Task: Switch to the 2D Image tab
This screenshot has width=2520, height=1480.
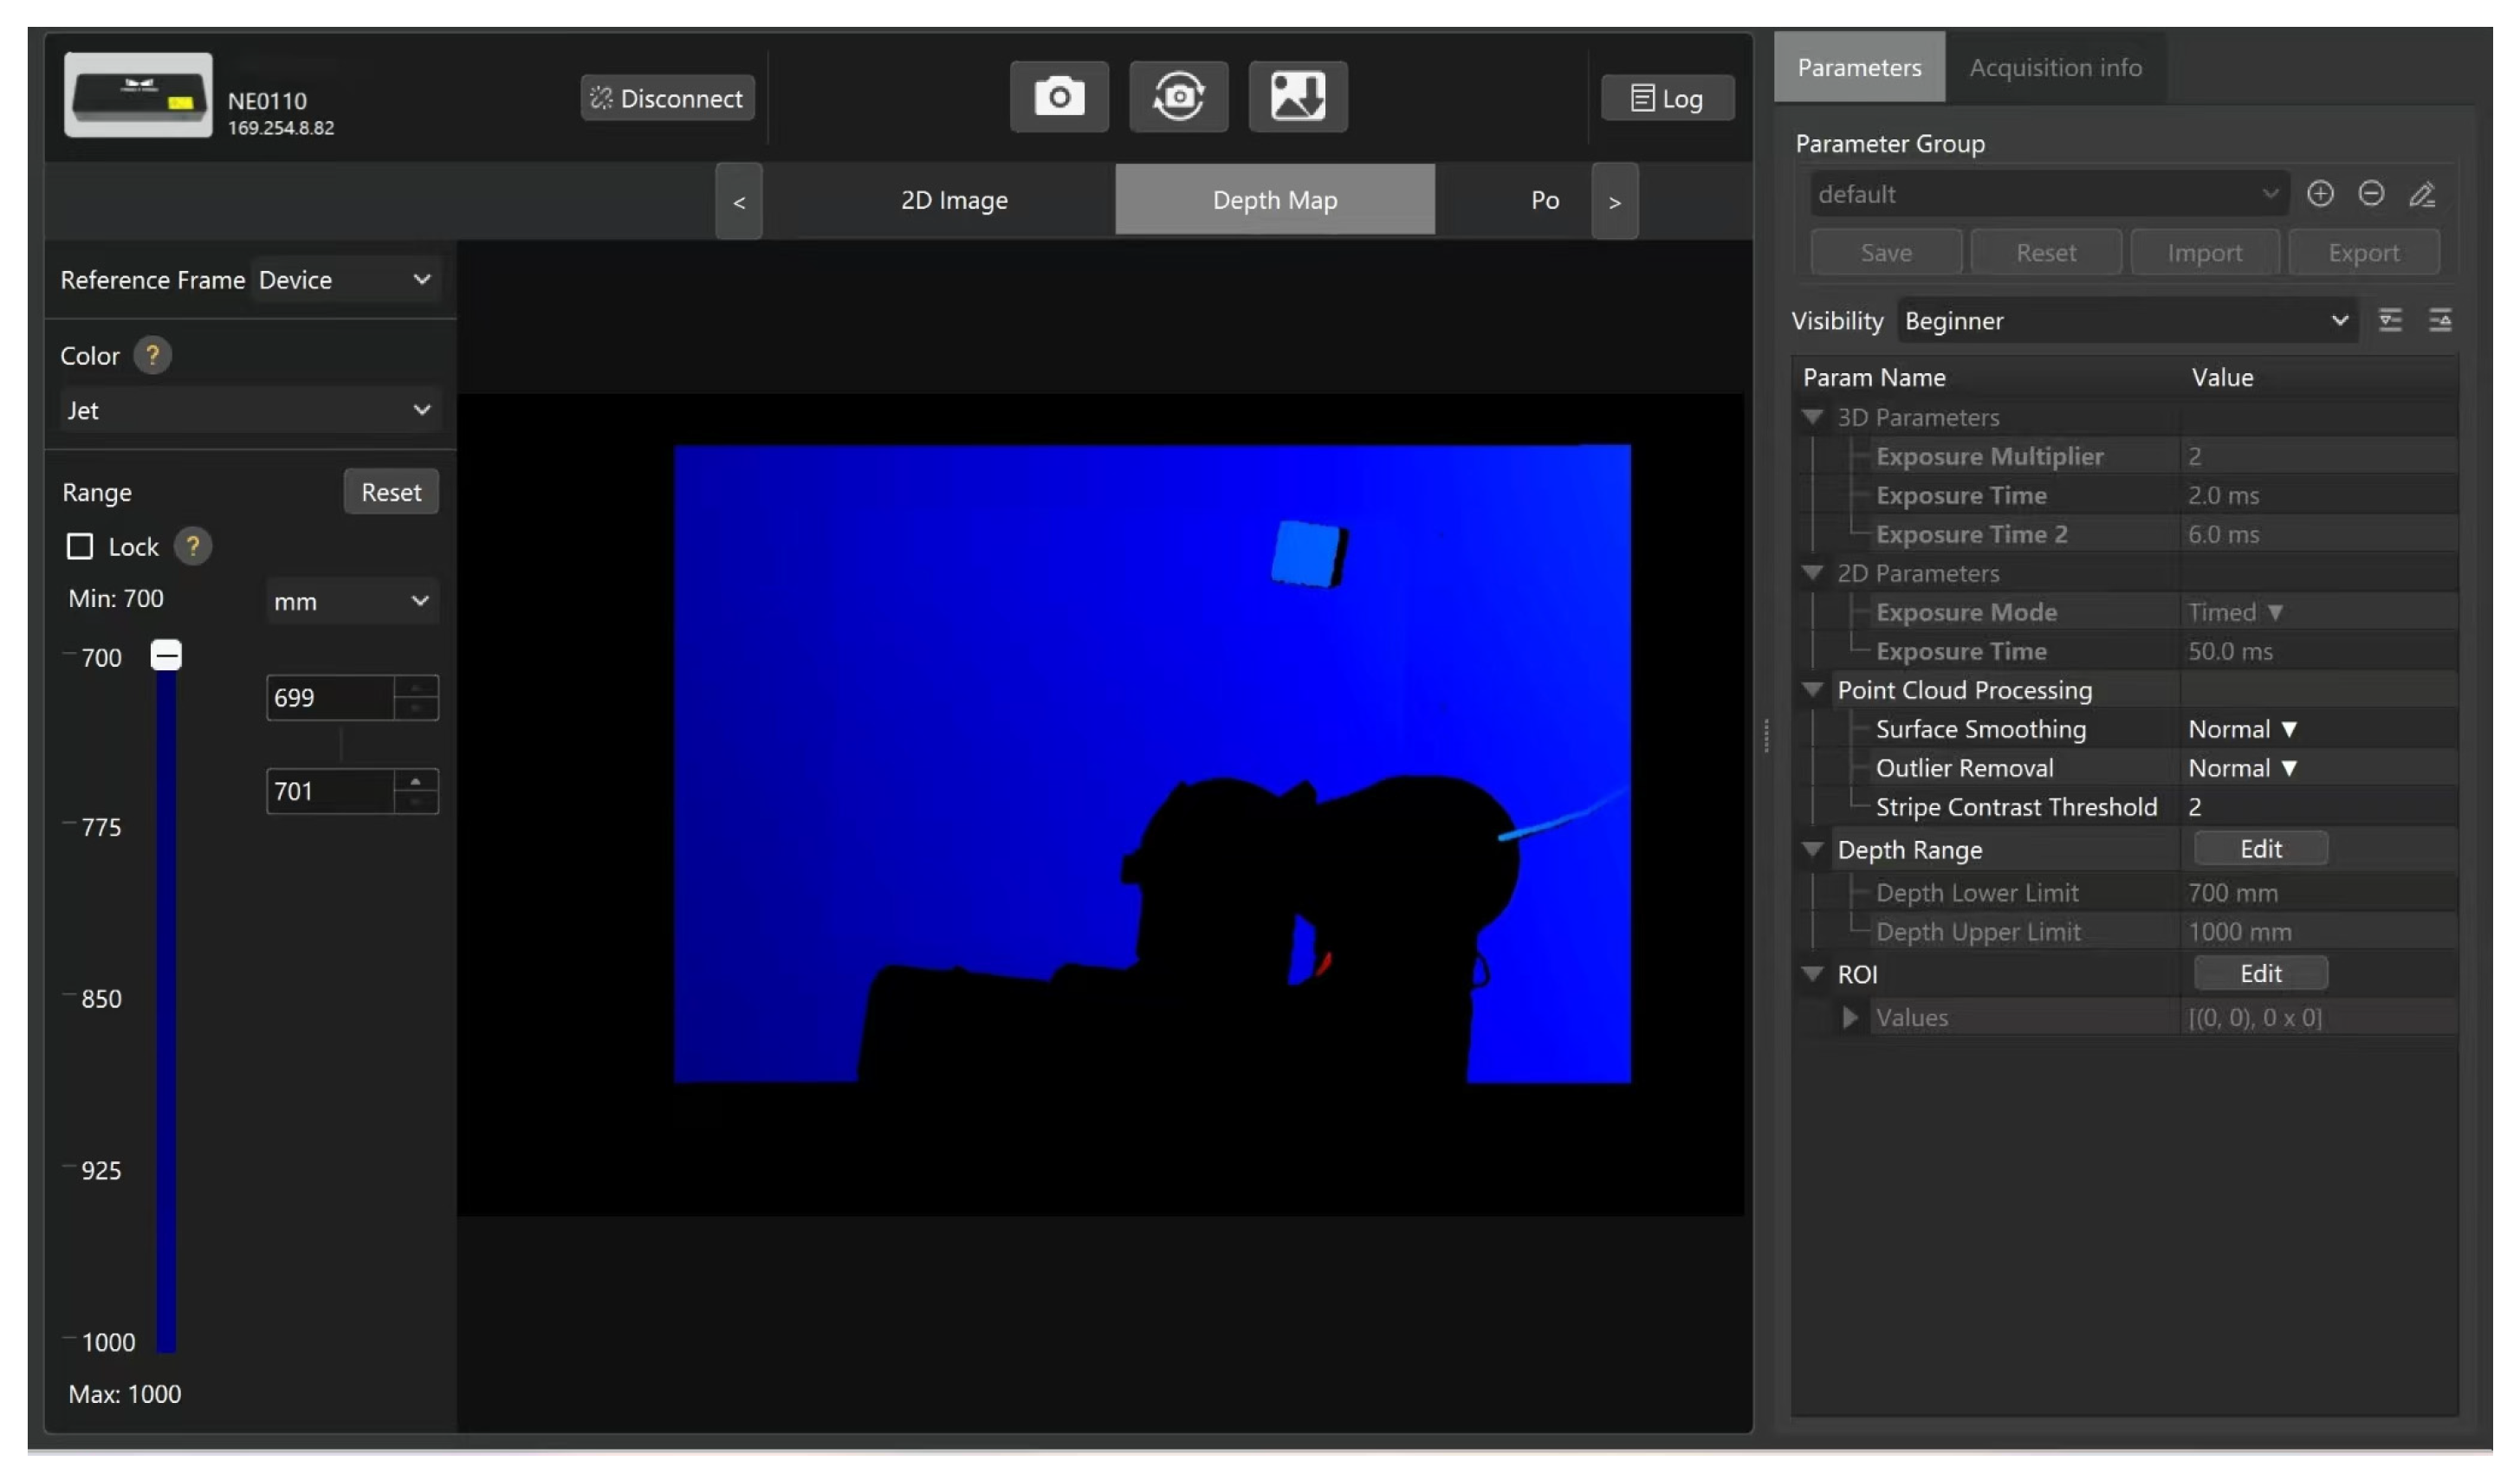Action: tap(954, 200)
